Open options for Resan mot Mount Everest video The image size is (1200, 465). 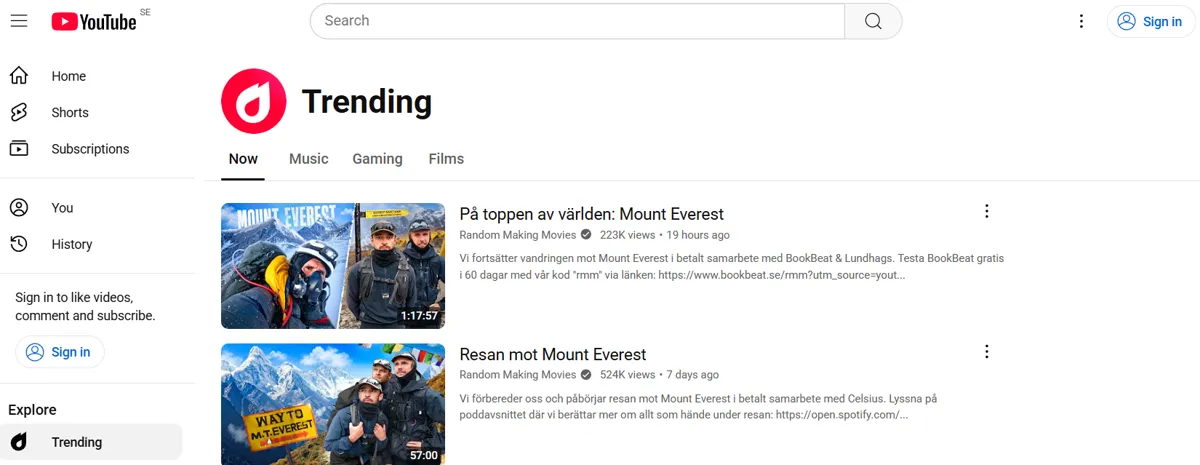coord(986,351)
